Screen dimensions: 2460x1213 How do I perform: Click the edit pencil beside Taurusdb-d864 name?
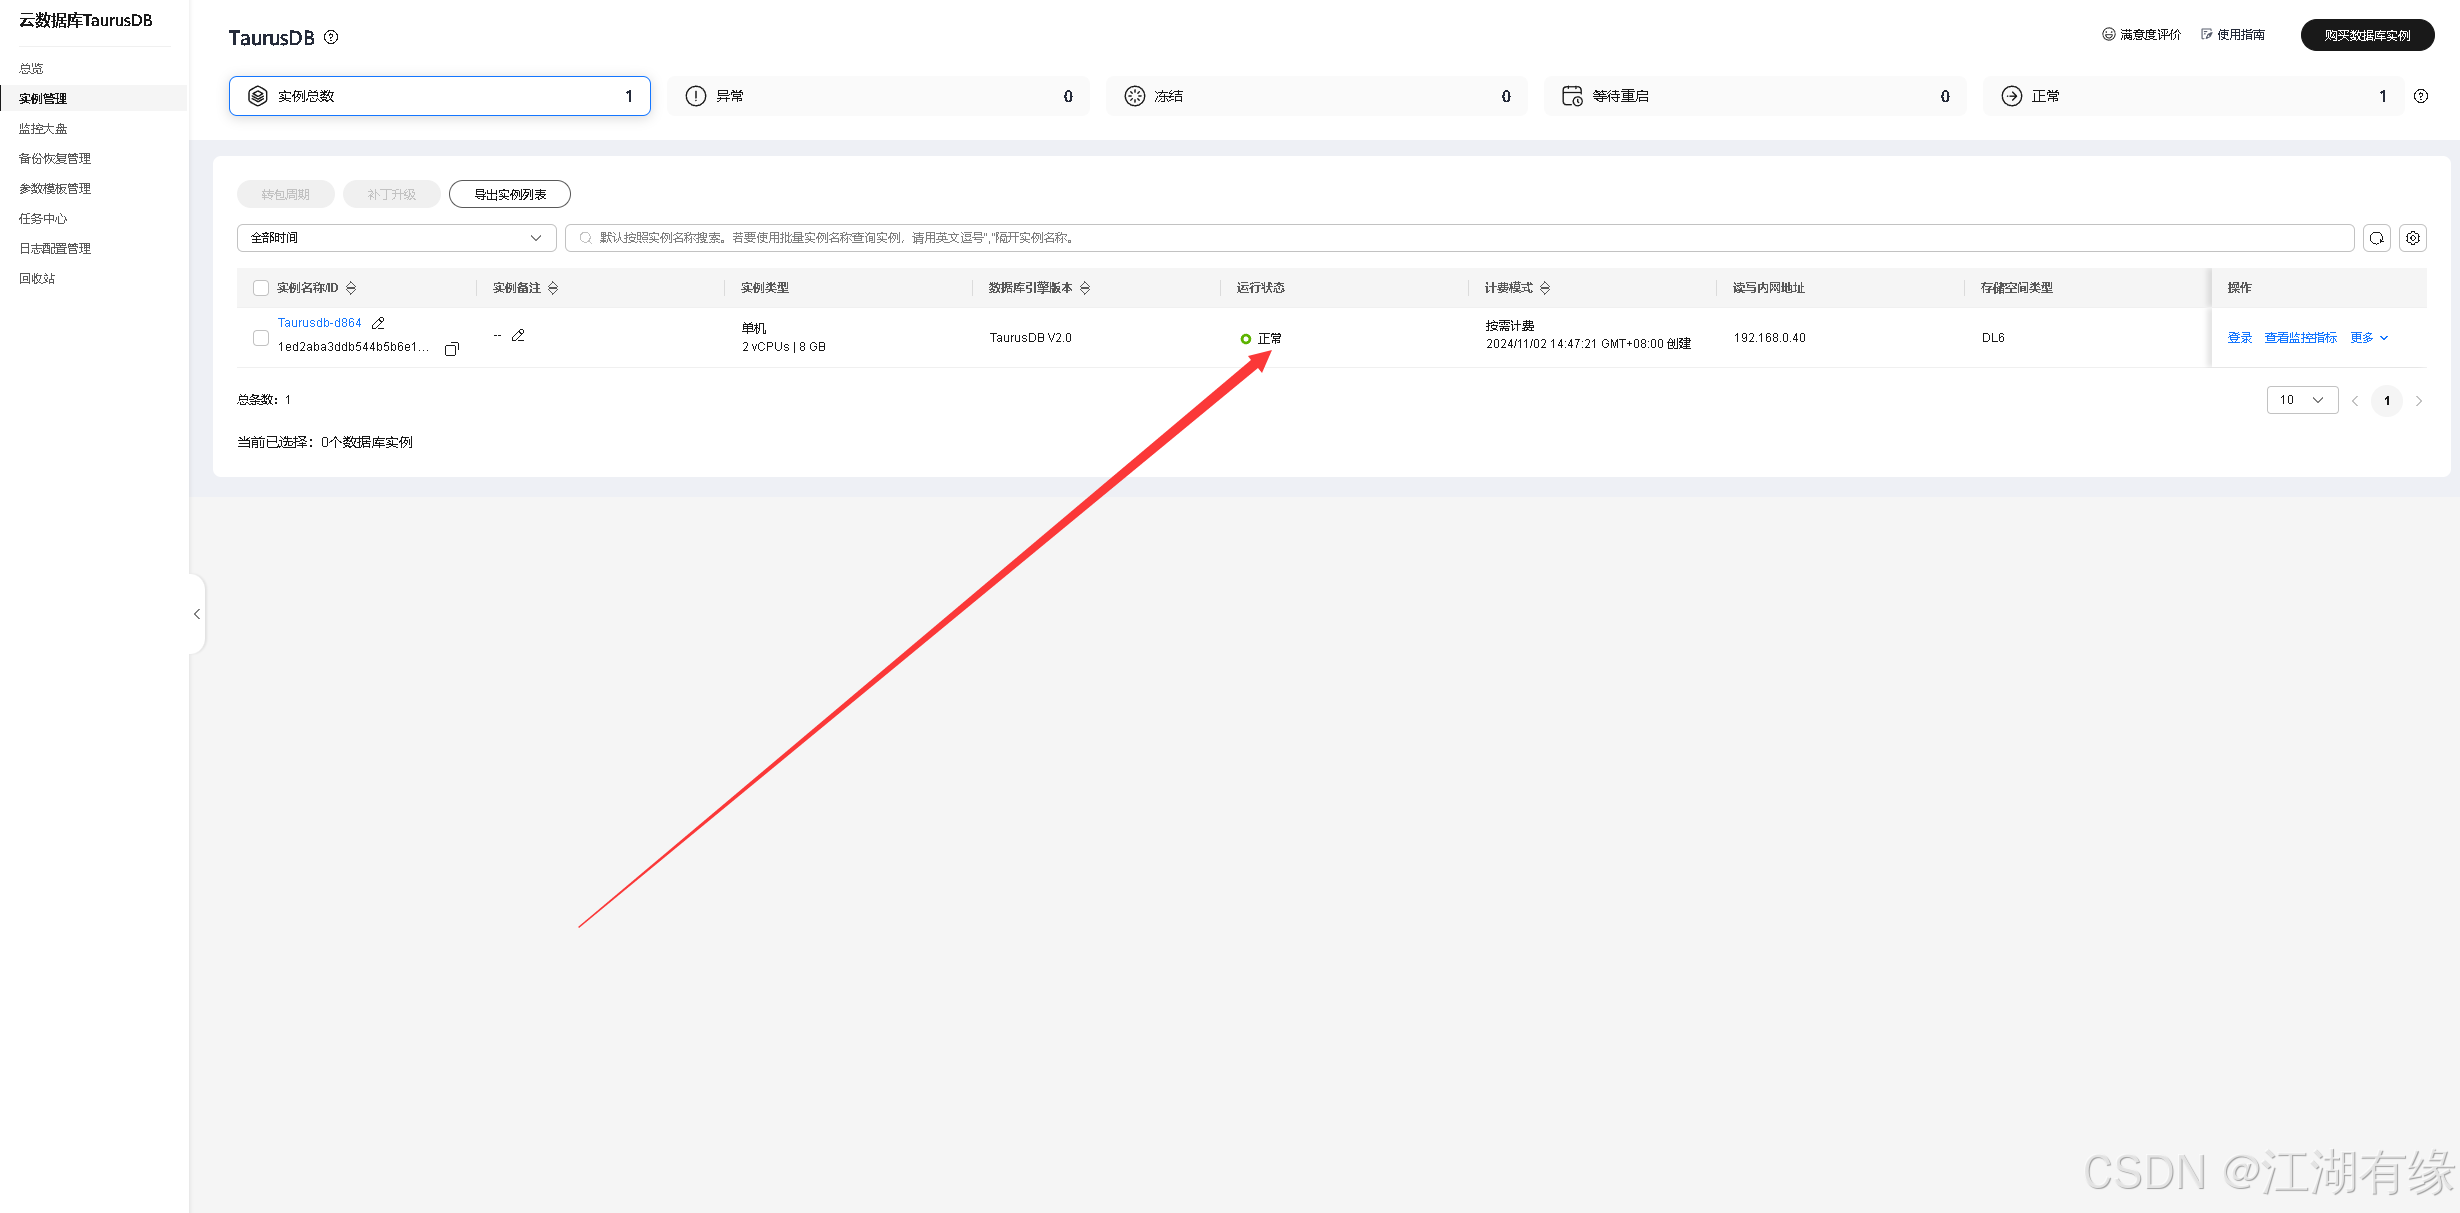378,323
